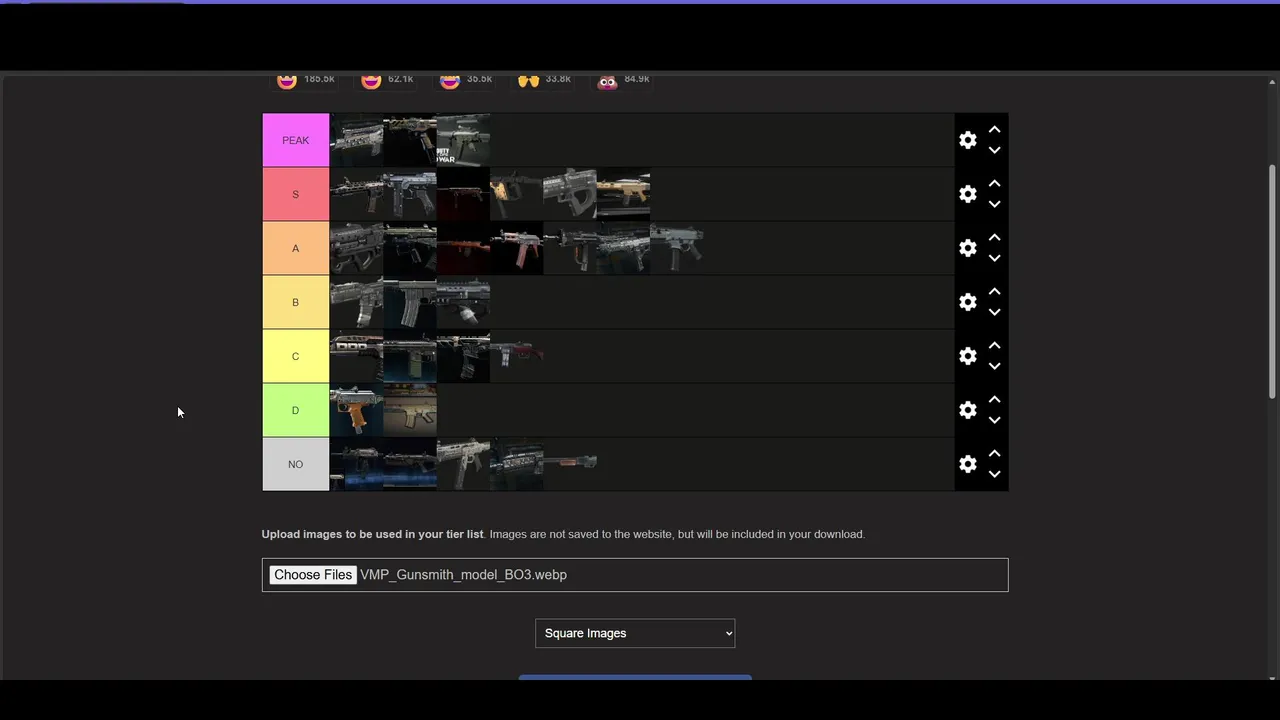Image resolution: width=1280 pixels, height=720 pixels.
Task: Select dark red background gun in S row
Action: (x=464, y=194)
